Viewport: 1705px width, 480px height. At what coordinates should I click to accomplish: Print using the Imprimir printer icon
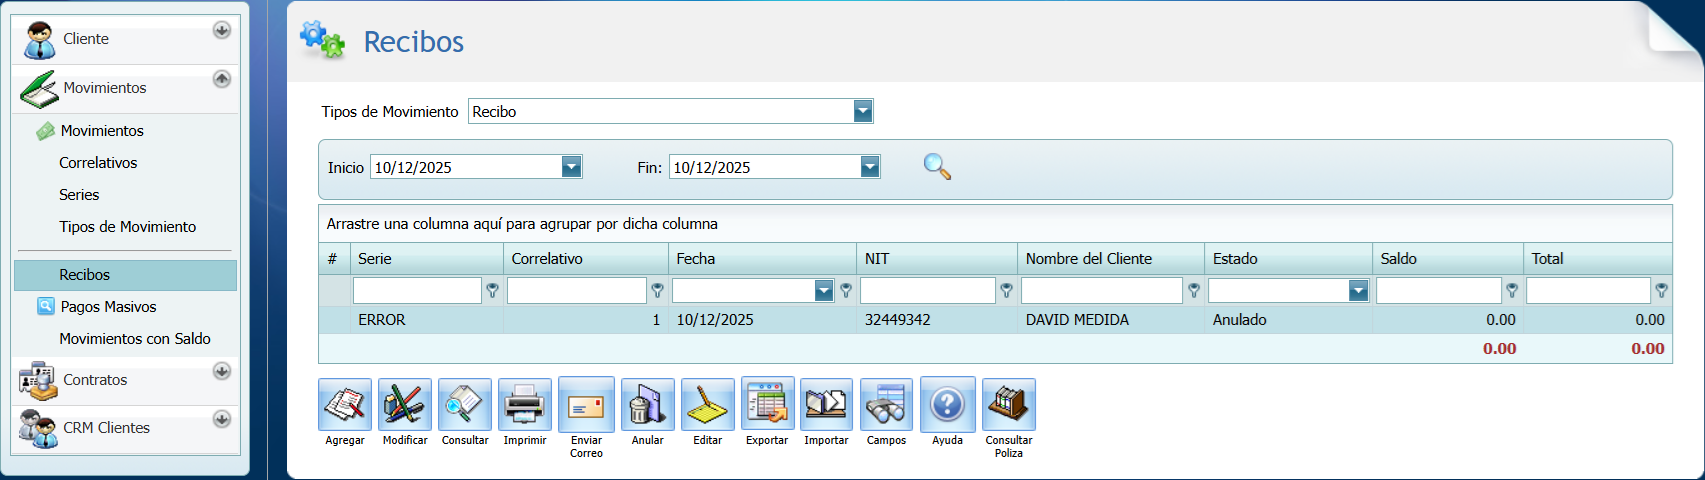[525, 405]
